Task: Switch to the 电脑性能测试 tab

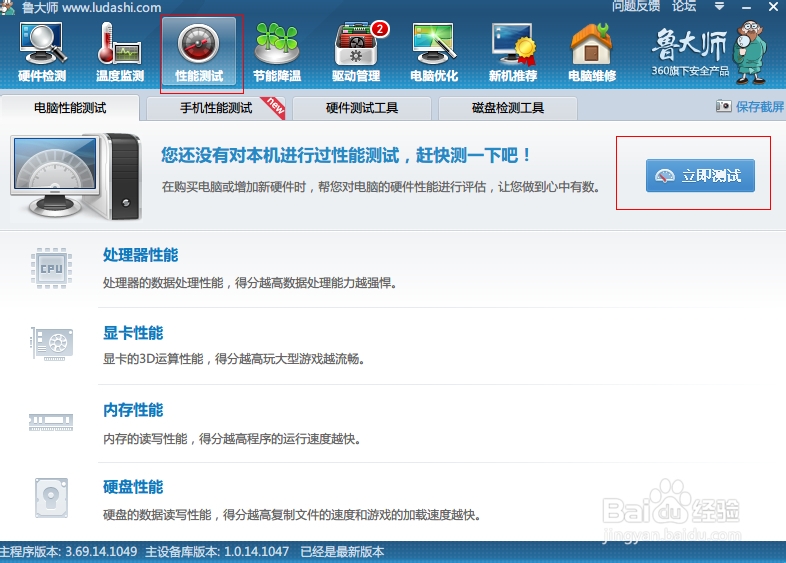Action: click(x=70, y=108)
